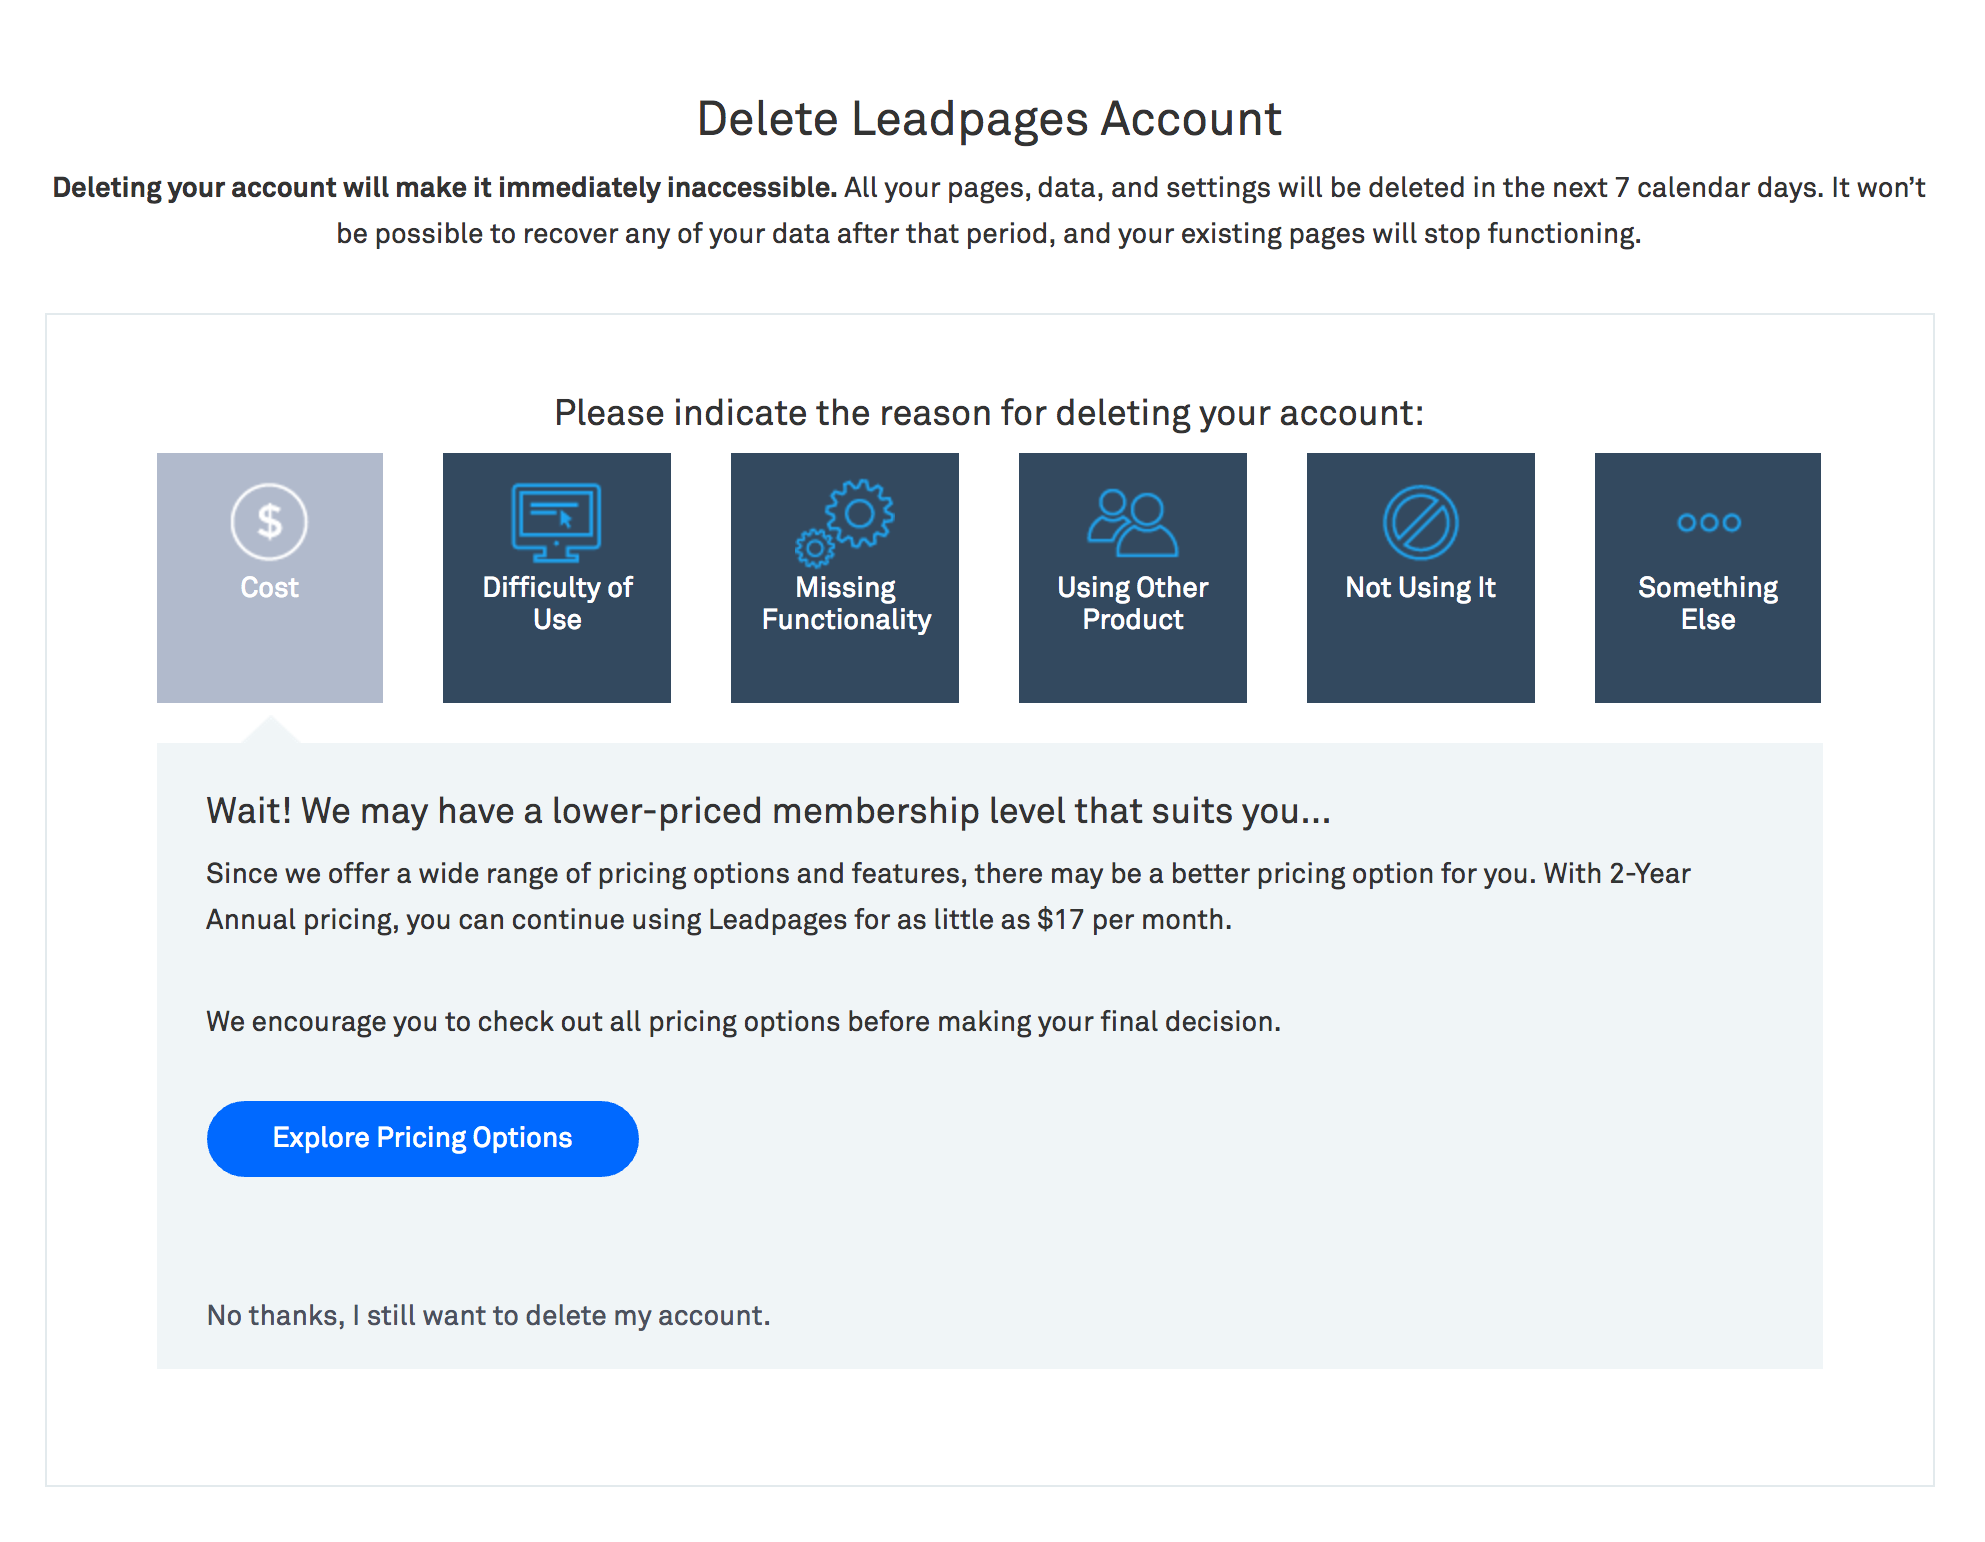
Task: Choose the 'Missing Functionality' label
Action: click(x=846, y=603)
